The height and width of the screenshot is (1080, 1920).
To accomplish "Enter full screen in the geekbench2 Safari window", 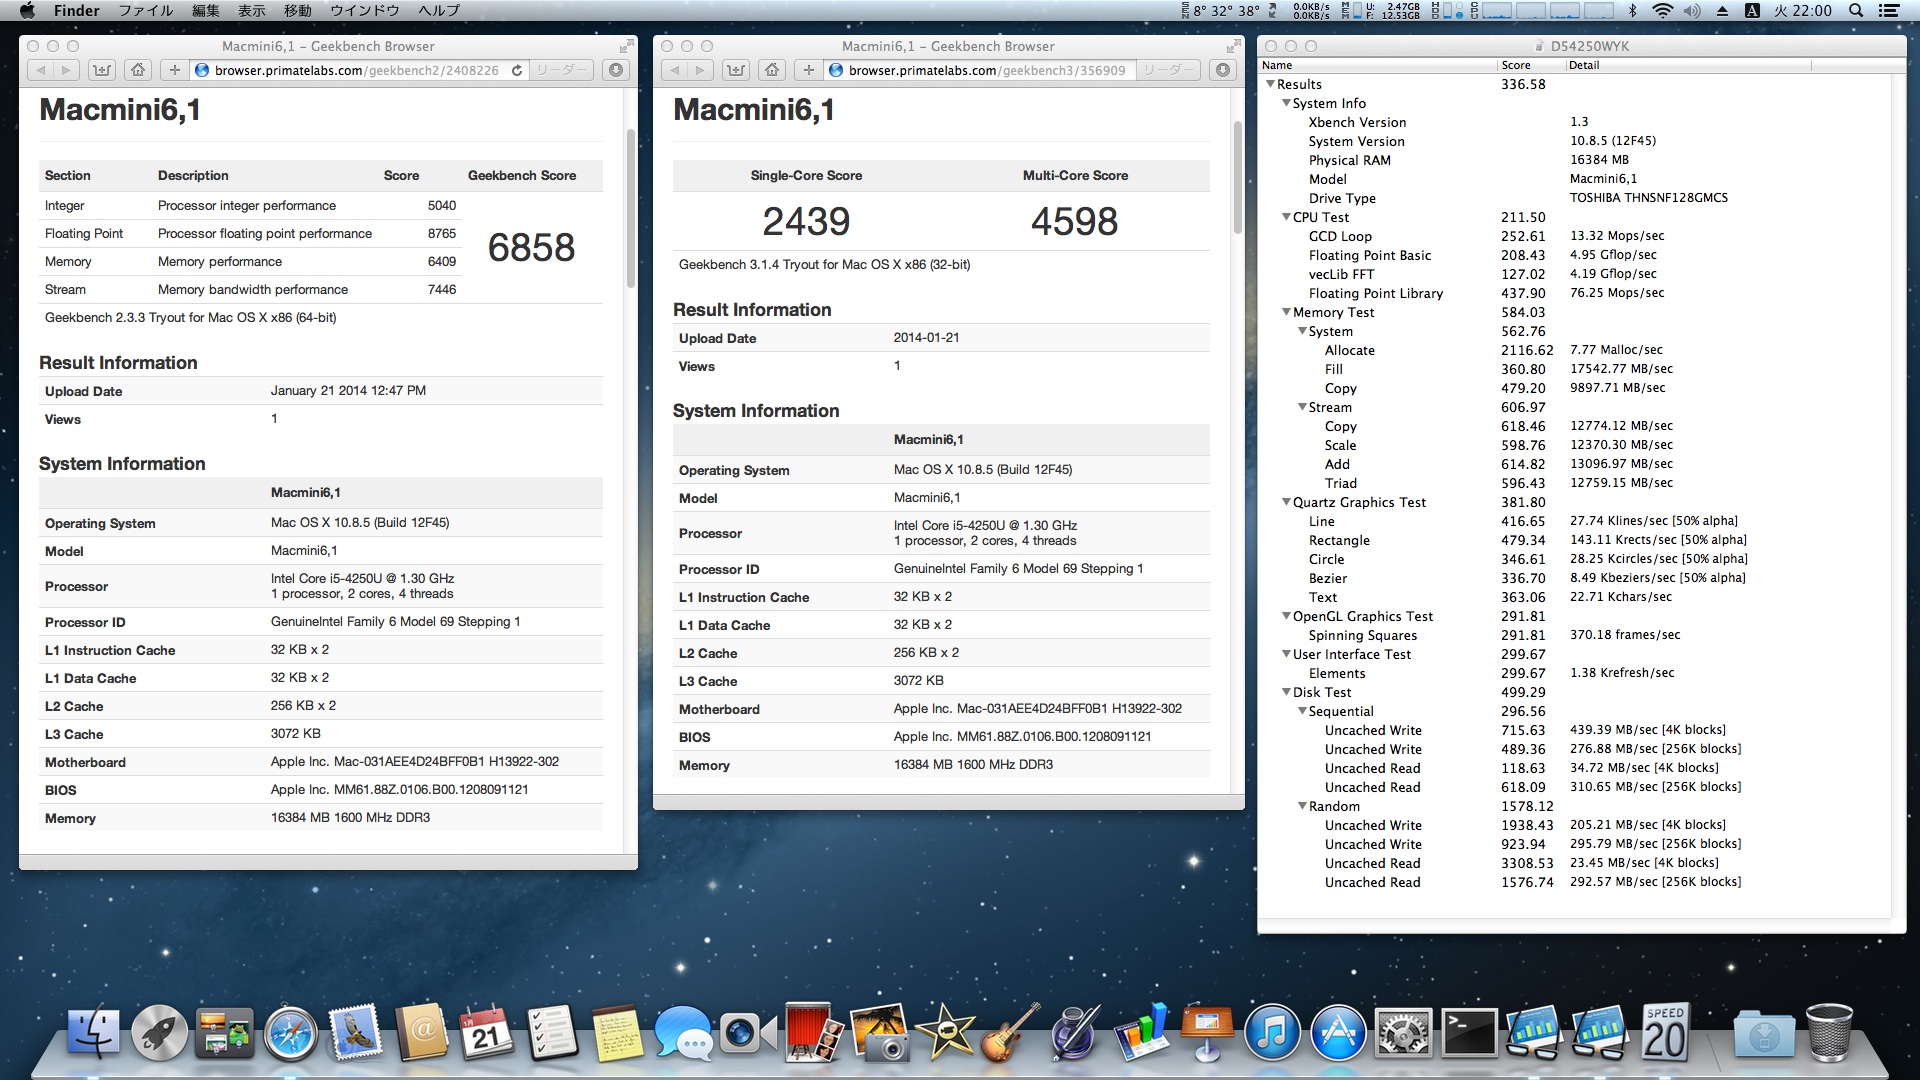I will [x=626, y=46].
